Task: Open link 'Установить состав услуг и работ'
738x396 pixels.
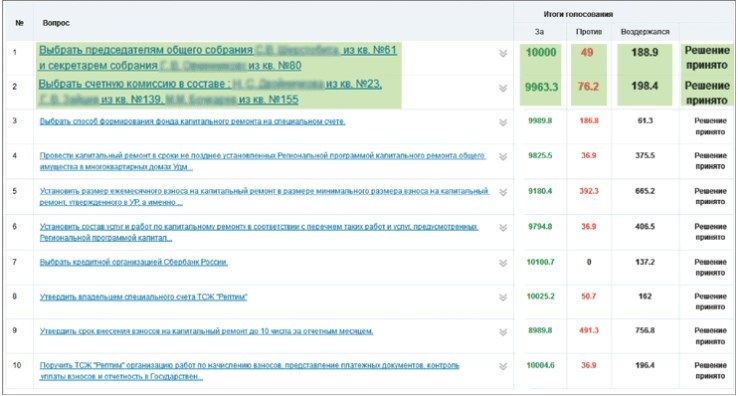Action: (258, 232)
